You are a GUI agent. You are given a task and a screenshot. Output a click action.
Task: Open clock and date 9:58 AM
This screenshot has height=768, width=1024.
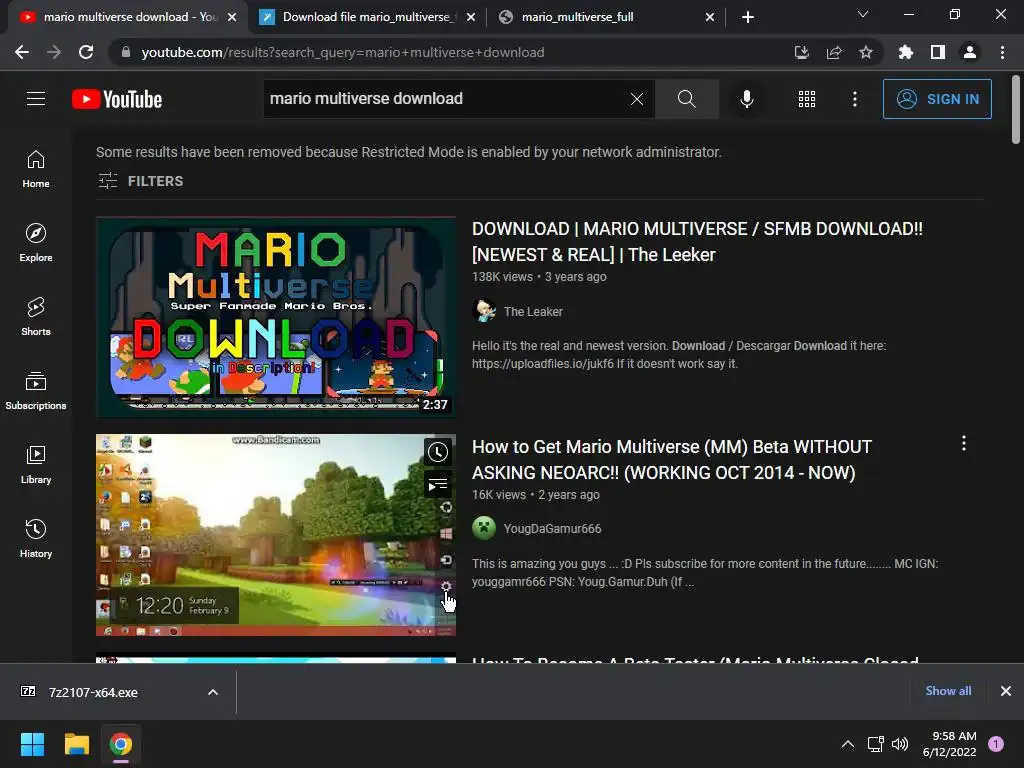click(950, 744)
